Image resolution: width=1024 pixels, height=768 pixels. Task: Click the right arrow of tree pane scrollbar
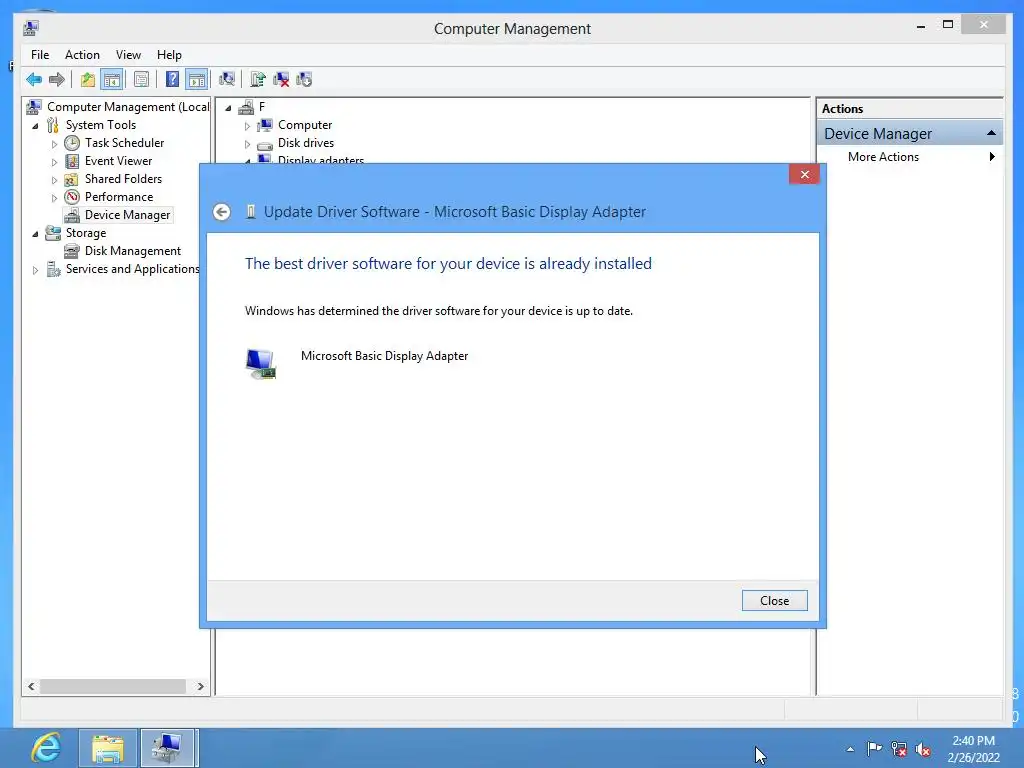tap(200, 686)
